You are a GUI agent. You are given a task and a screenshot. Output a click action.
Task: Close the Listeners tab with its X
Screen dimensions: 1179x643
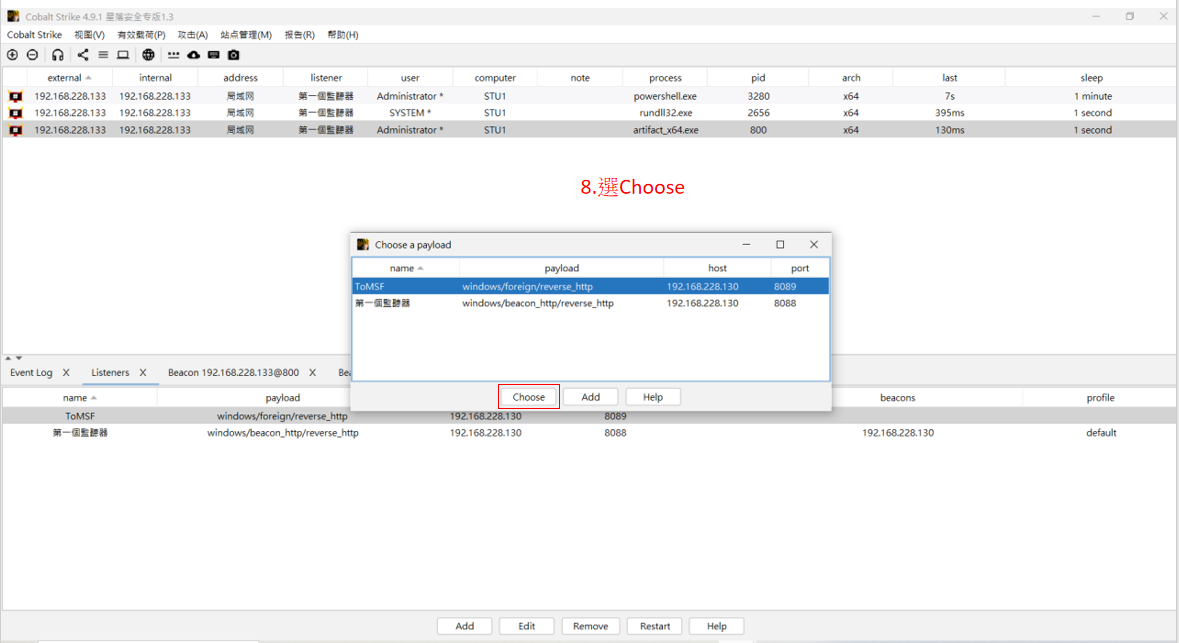143,372
